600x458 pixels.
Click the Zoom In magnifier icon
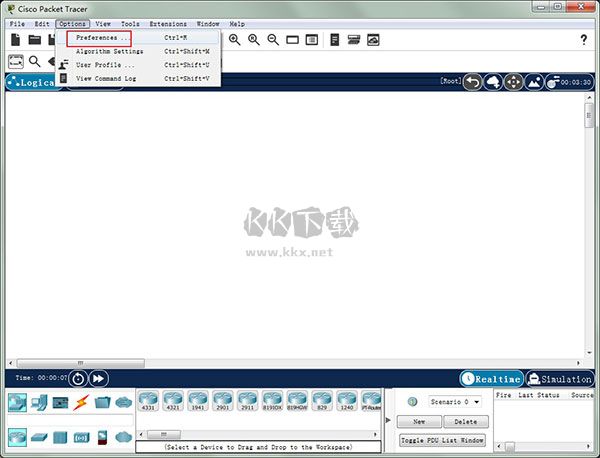[x=235, y=40]
